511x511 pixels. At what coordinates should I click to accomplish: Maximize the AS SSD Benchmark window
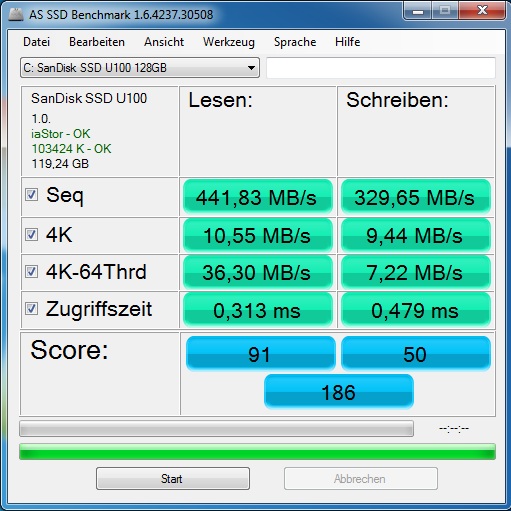tap(445, 11)
